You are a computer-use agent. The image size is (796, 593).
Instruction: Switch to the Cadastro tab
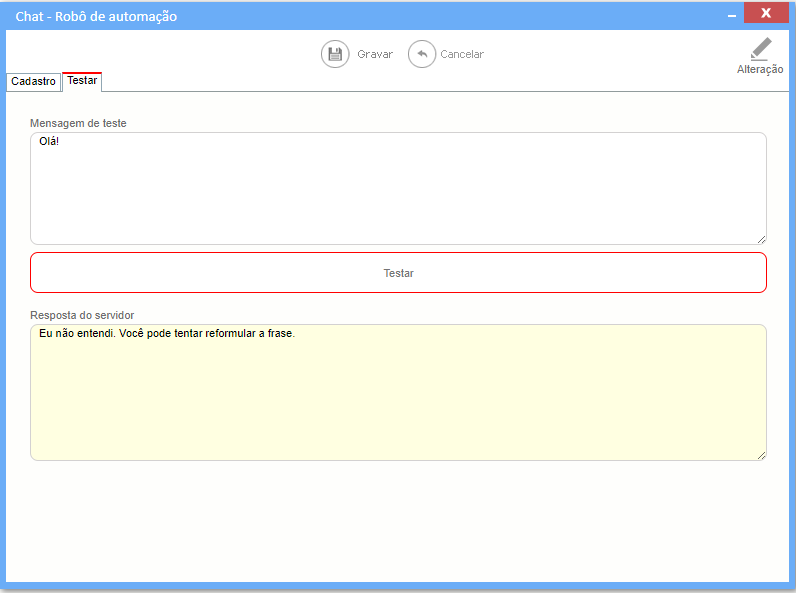(x=34, y=81)
